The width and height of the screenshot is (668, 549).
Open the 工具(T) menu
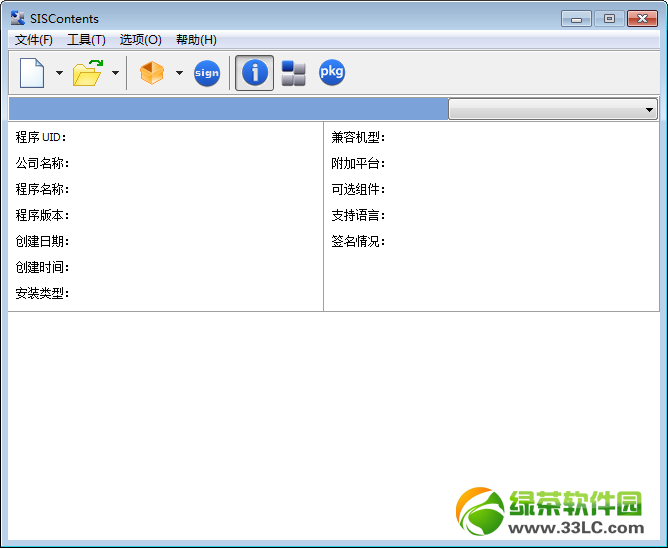86,40
